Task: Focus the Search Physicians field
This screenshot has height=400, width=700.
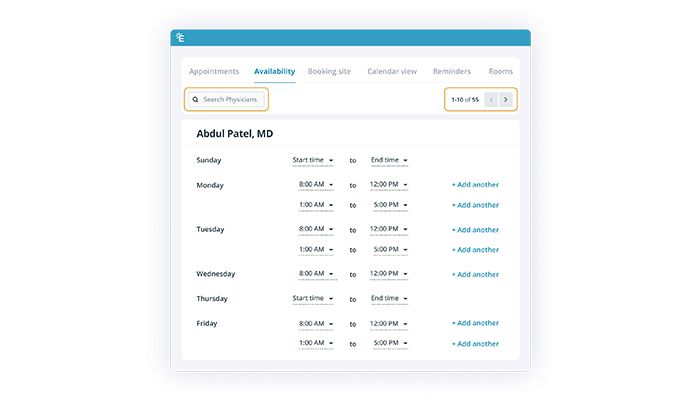Action: [226, 100]
